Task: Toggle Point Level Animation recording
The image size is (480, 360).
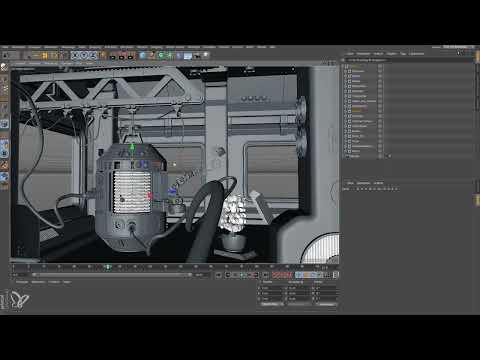Action: (x=327, y=275)
